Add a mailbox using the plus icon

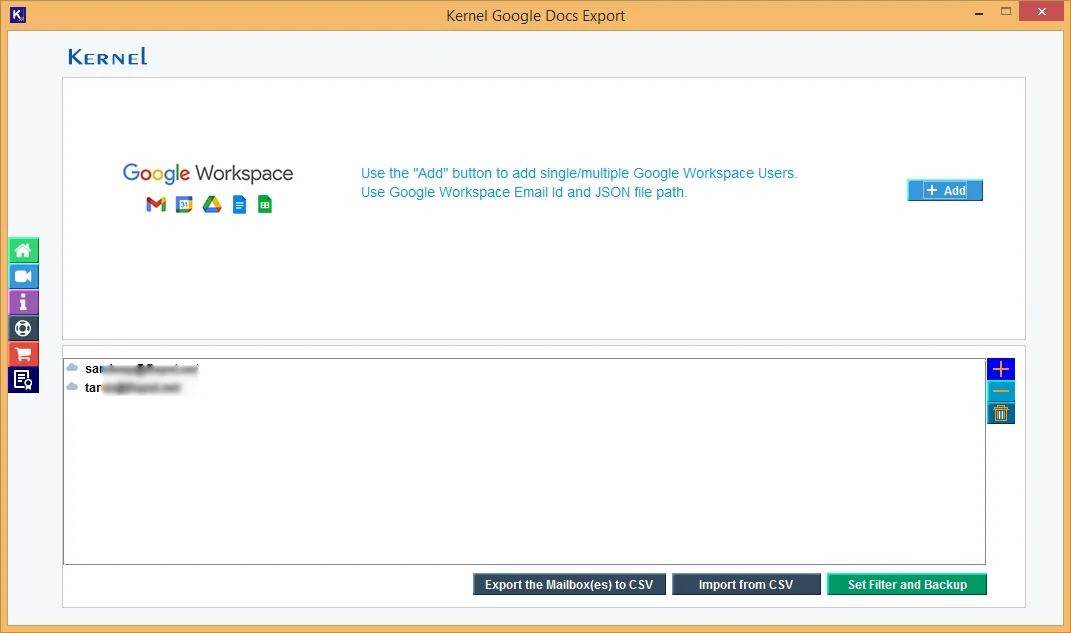[1000, 368]
